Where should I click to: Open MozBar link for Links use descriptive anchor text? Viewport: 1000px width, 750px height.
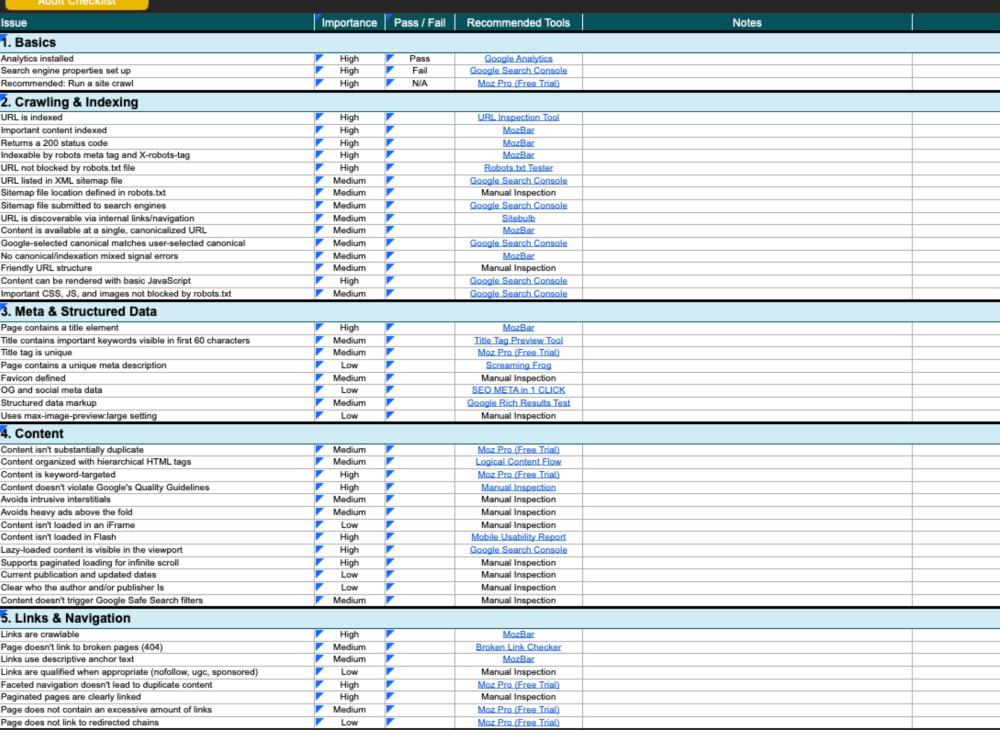[x=518, y=659]
